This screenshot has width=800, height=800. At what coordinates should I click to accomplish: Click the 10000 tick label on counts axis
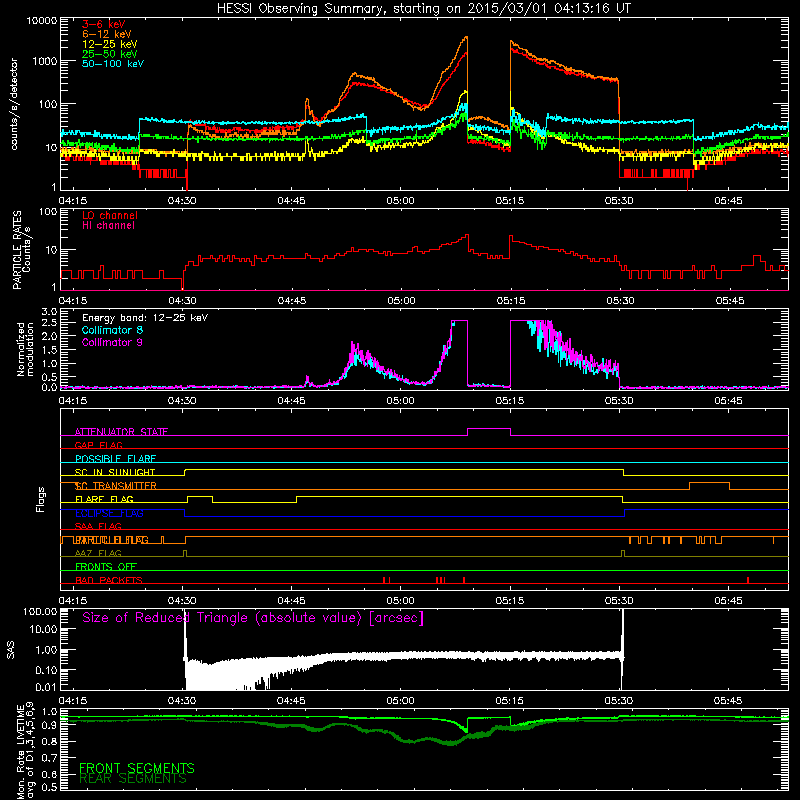[41, 21]
